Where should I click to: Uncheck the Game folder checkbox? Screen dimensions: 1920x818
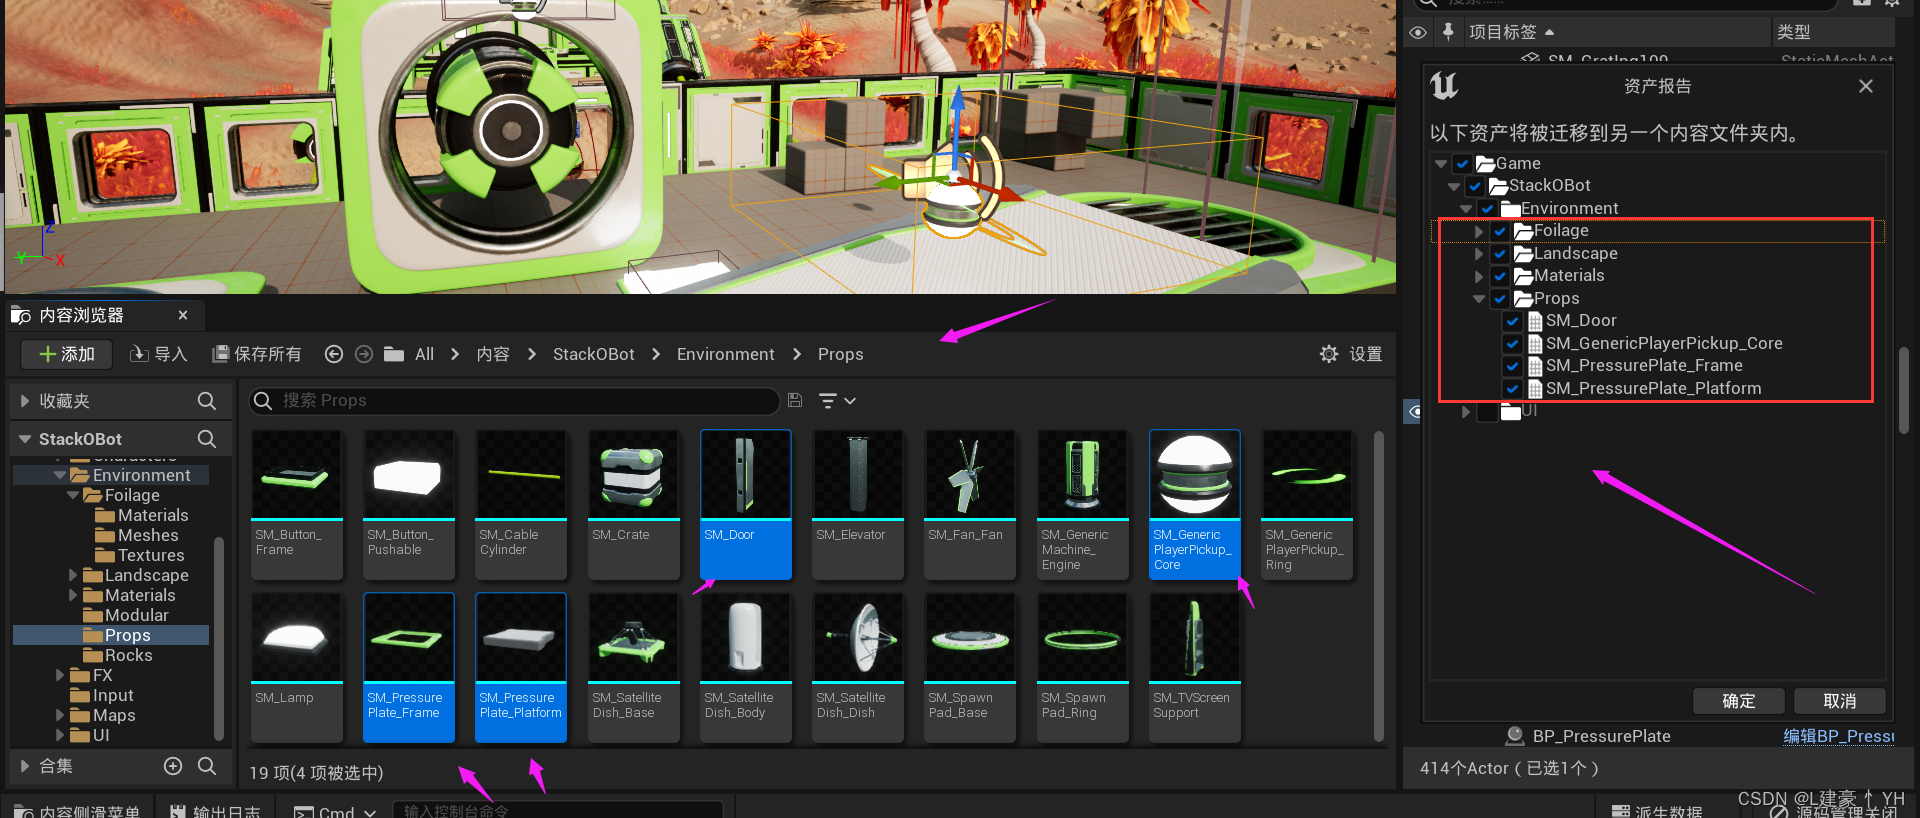click(x=1463, y=164)
